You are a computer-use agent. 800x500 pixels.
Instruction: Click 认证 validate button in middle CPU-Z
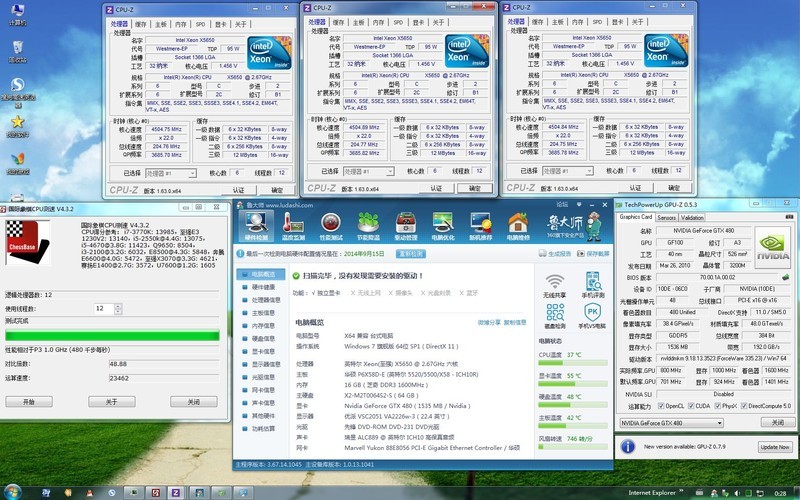(436, 189)
